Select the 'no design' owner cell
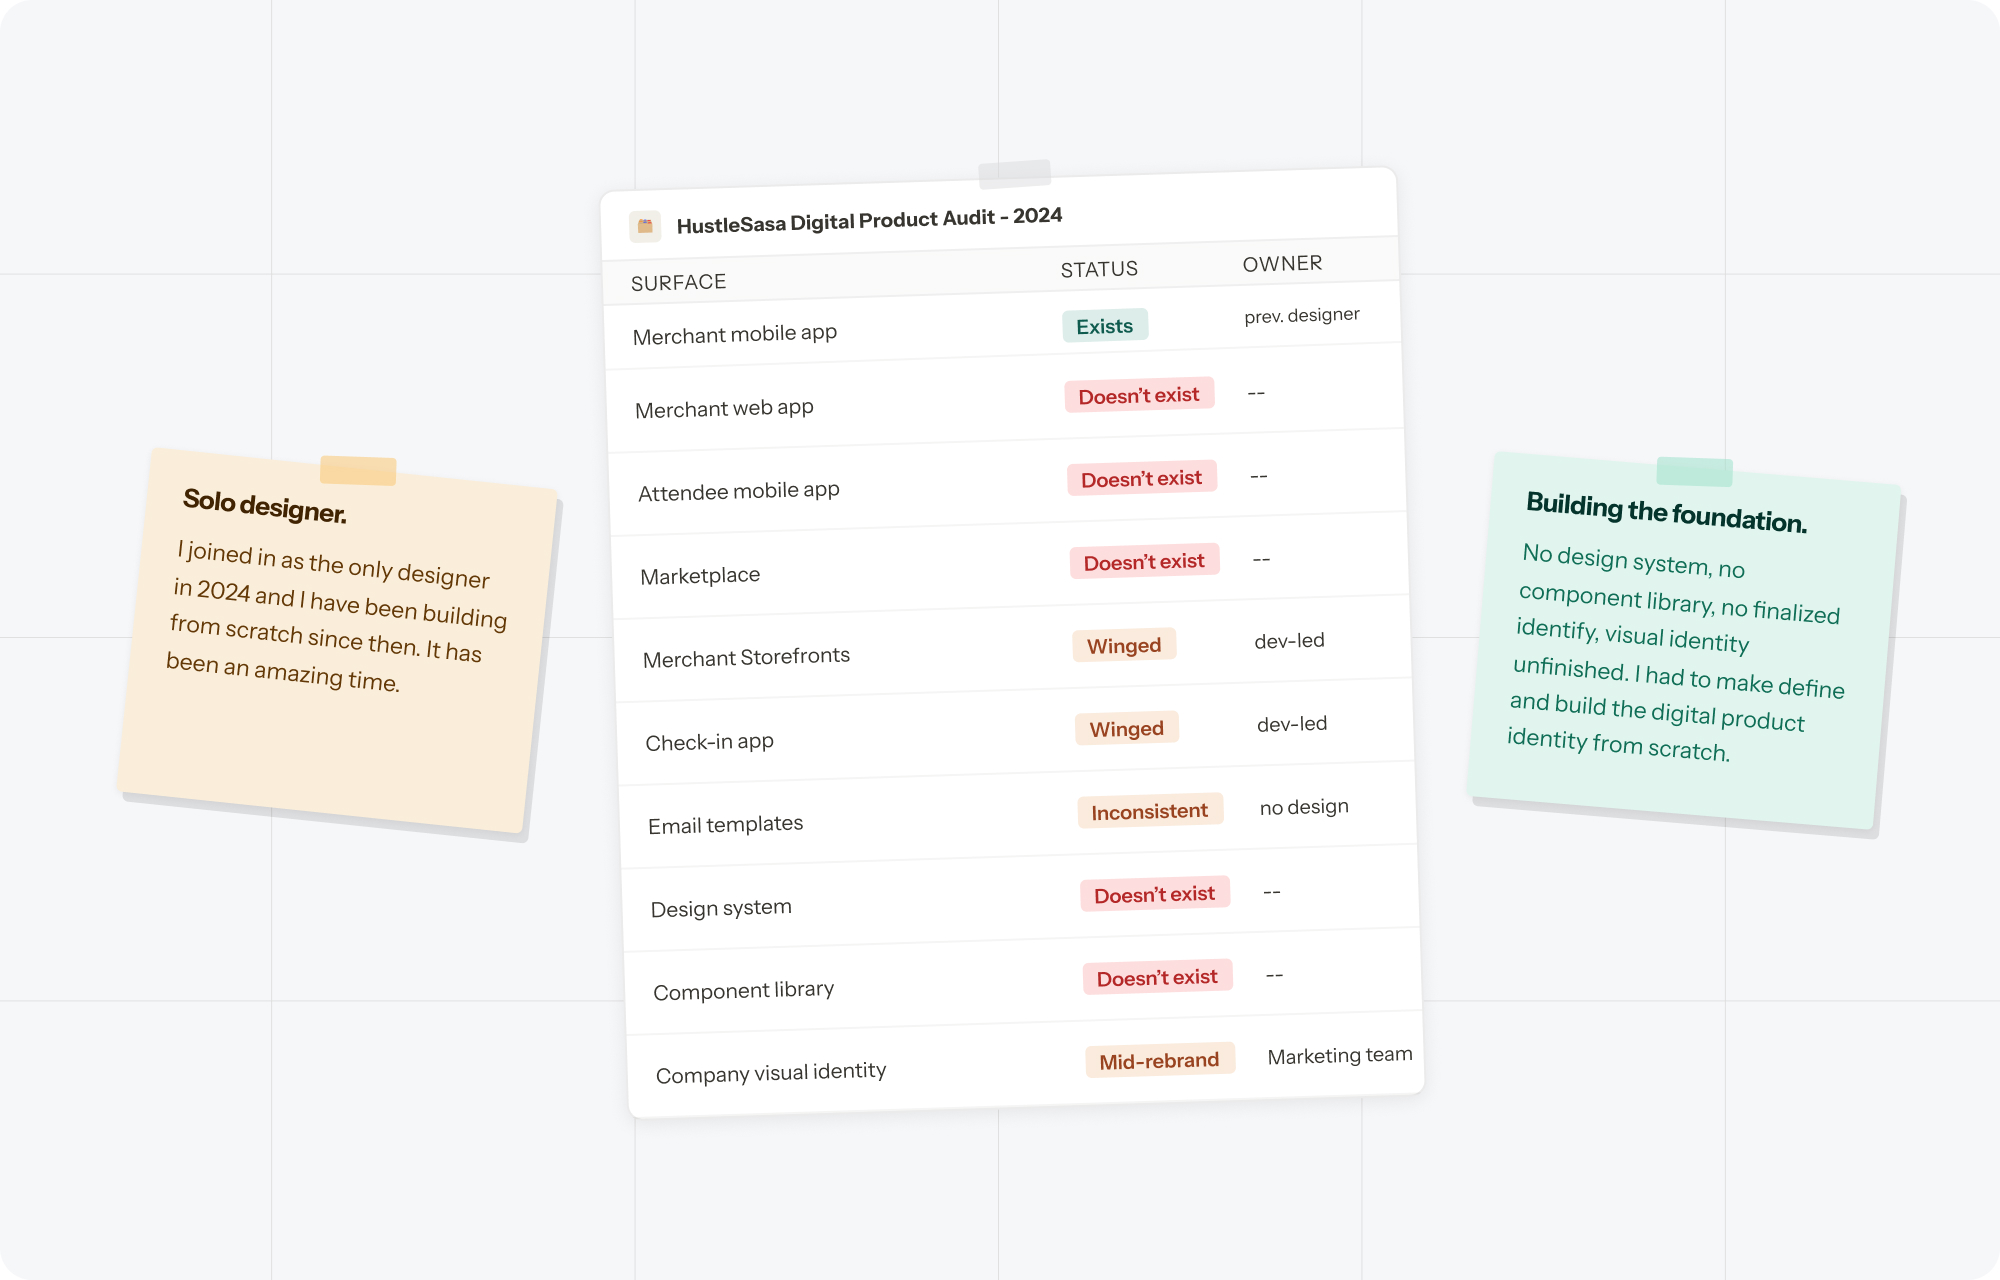2000x1280 pixels. pos(1304,806)
